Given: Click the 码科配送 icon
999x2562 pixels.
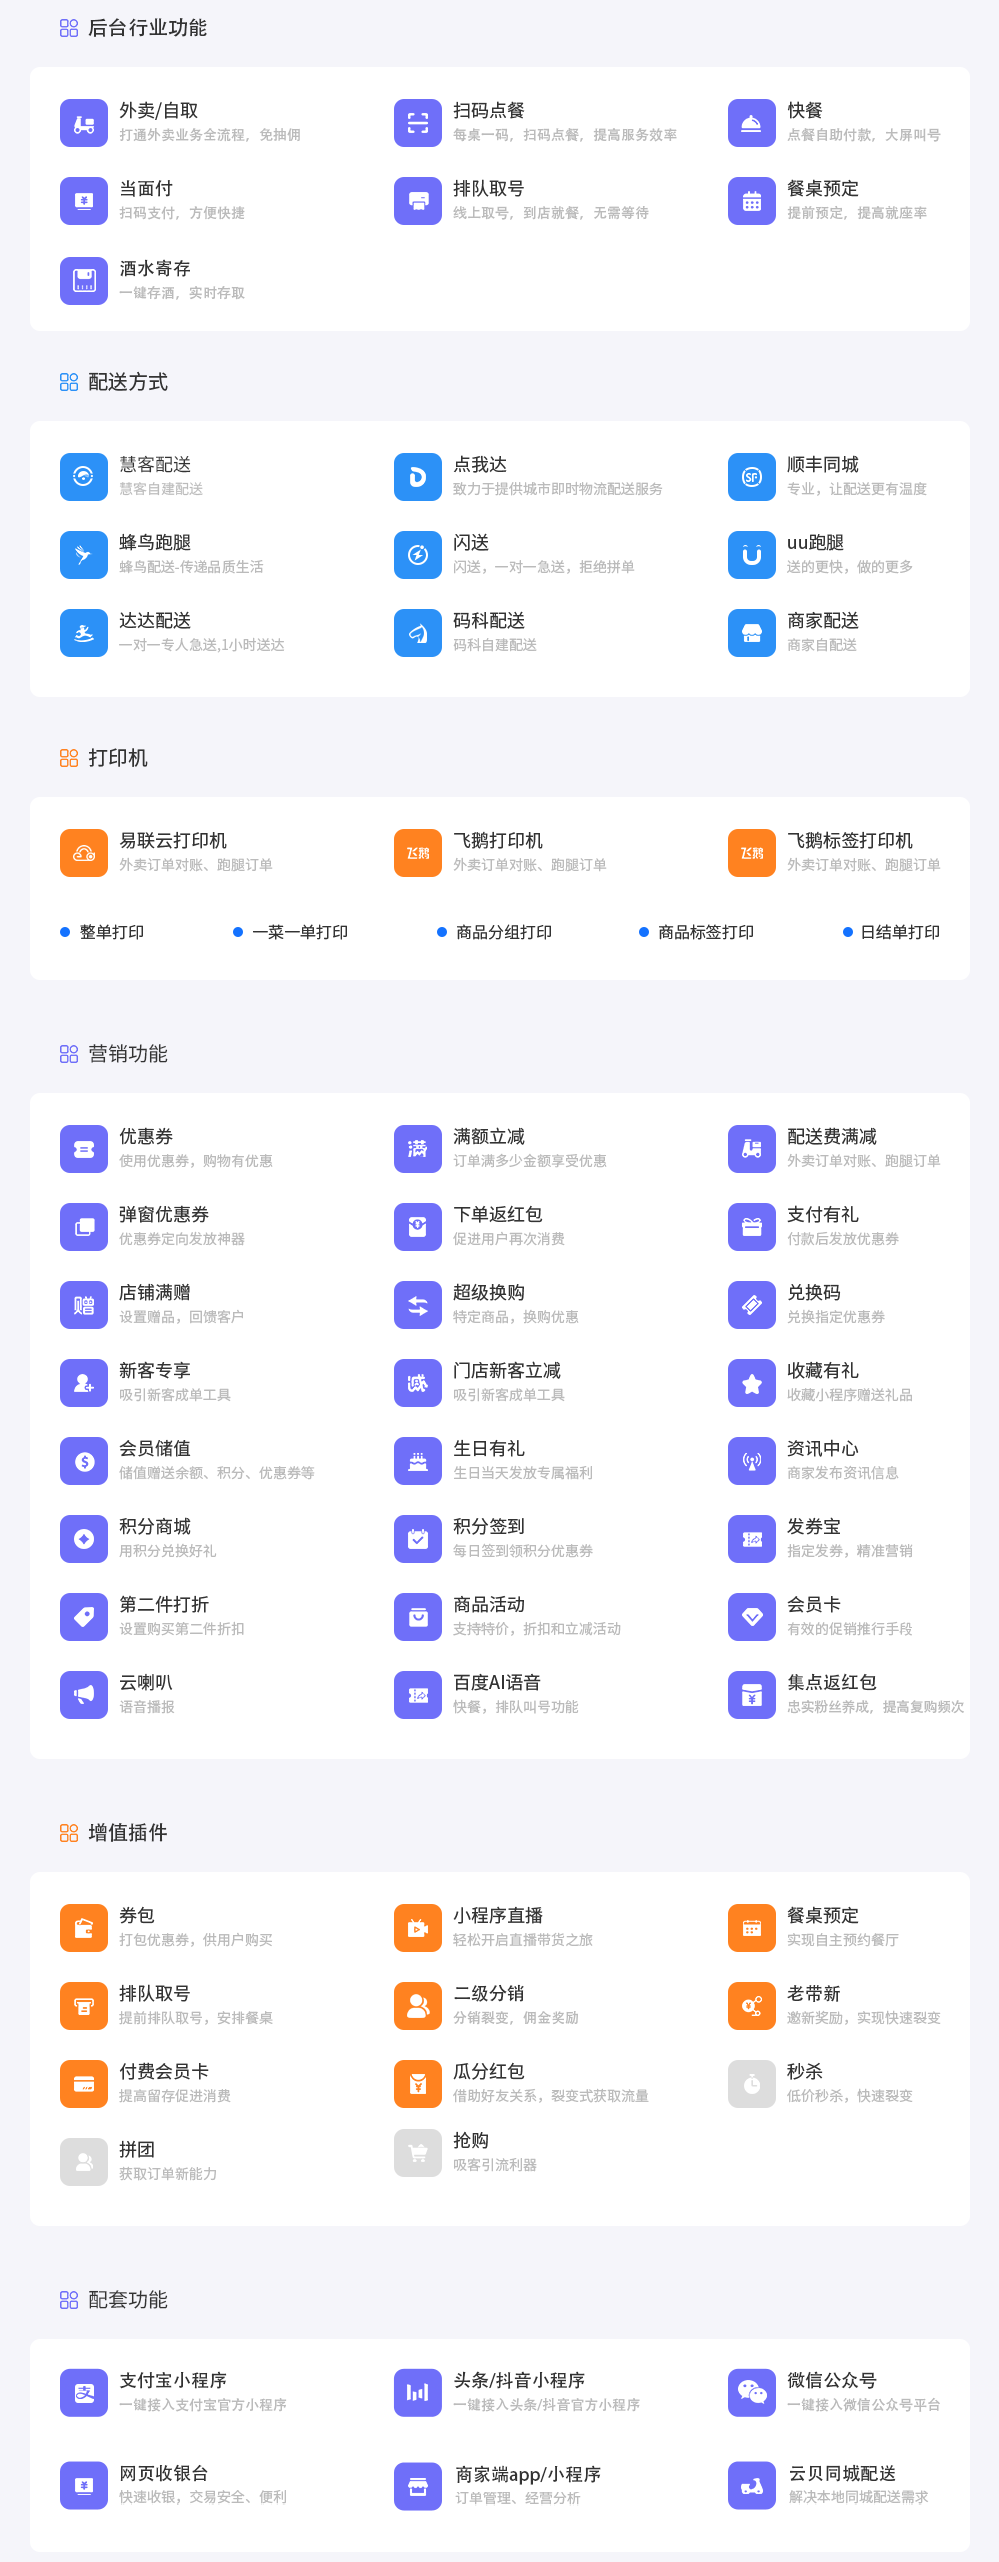Looking at the screenshot, I should click(x=418, y=633).
